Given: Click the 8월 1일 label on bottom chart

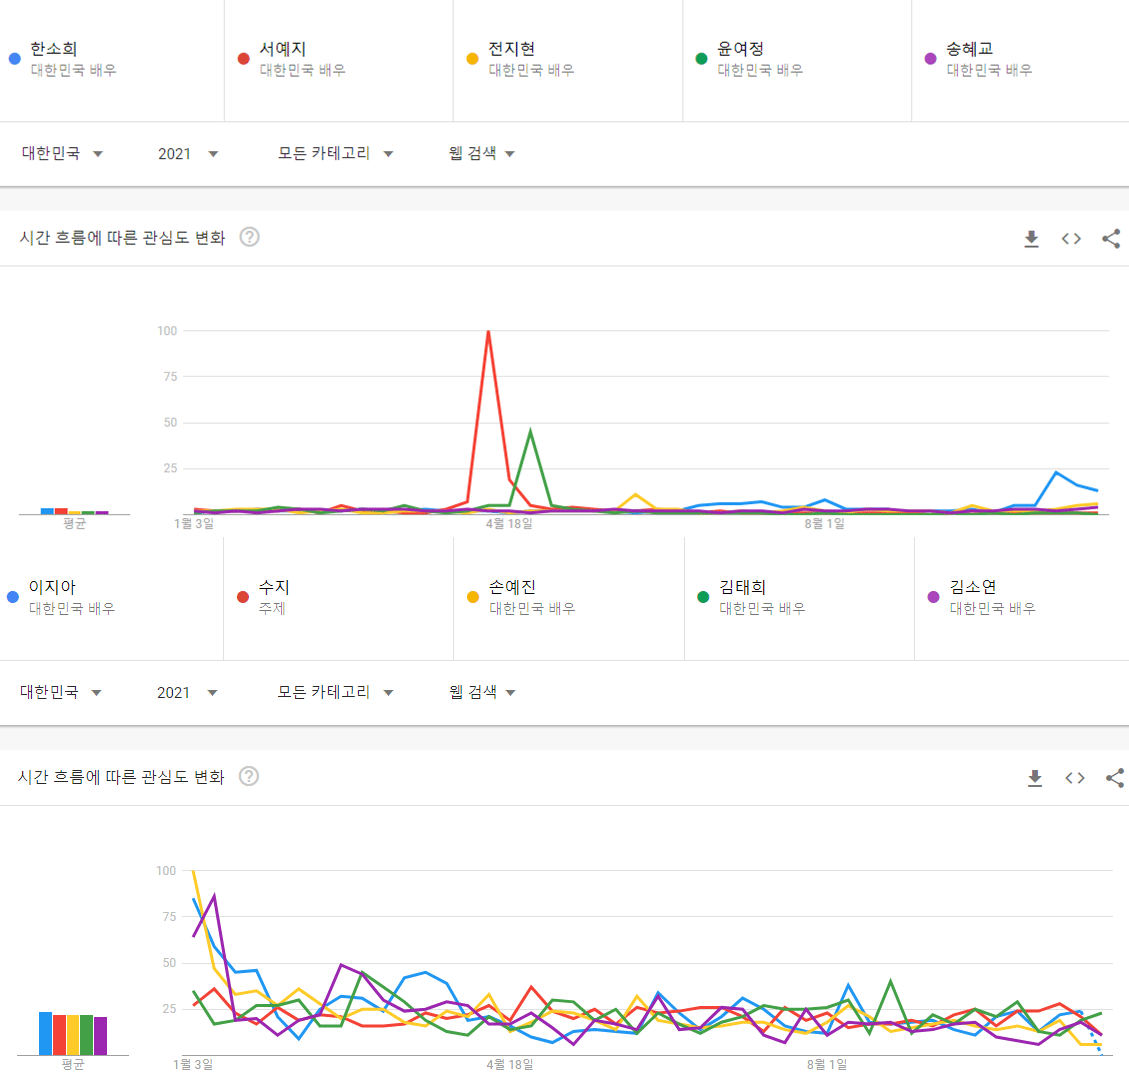Looking at the screenshot, I should click(x=827, y=1064).
